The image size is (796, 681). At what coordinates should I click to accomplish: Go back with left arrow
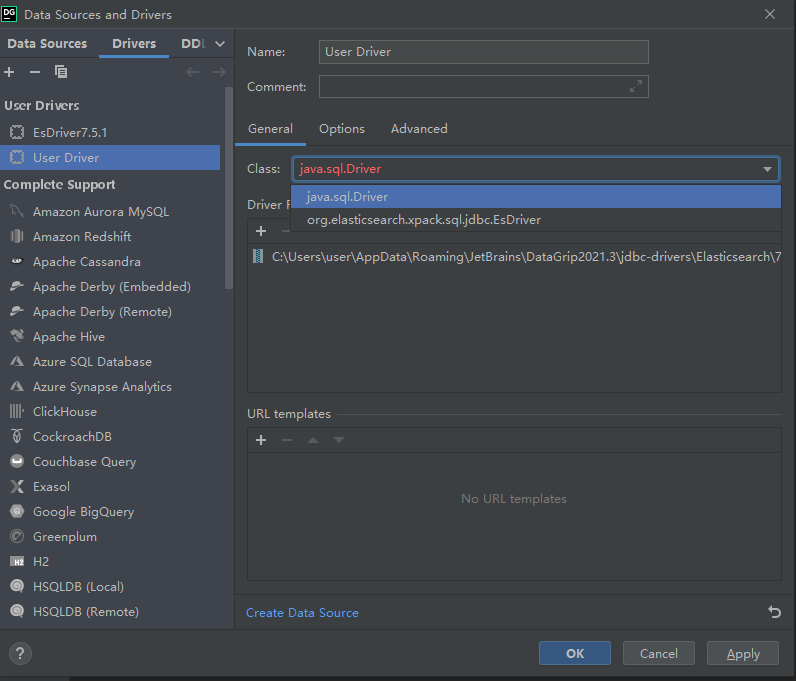192,72
